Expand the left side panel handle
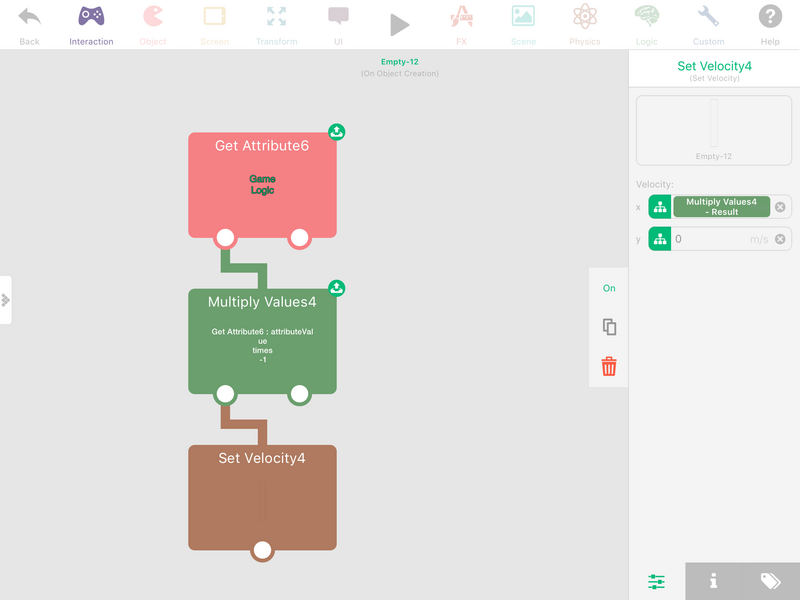This screenshot has width=800, height=600. [x=6, y=300]
